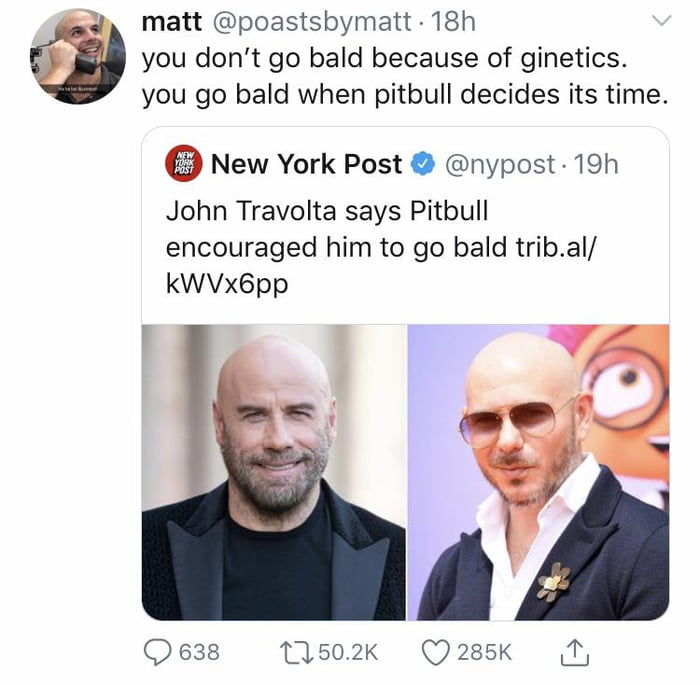
Task: Open the trib.al/kWVx6pp link
Action: click(x=381, y=265)
